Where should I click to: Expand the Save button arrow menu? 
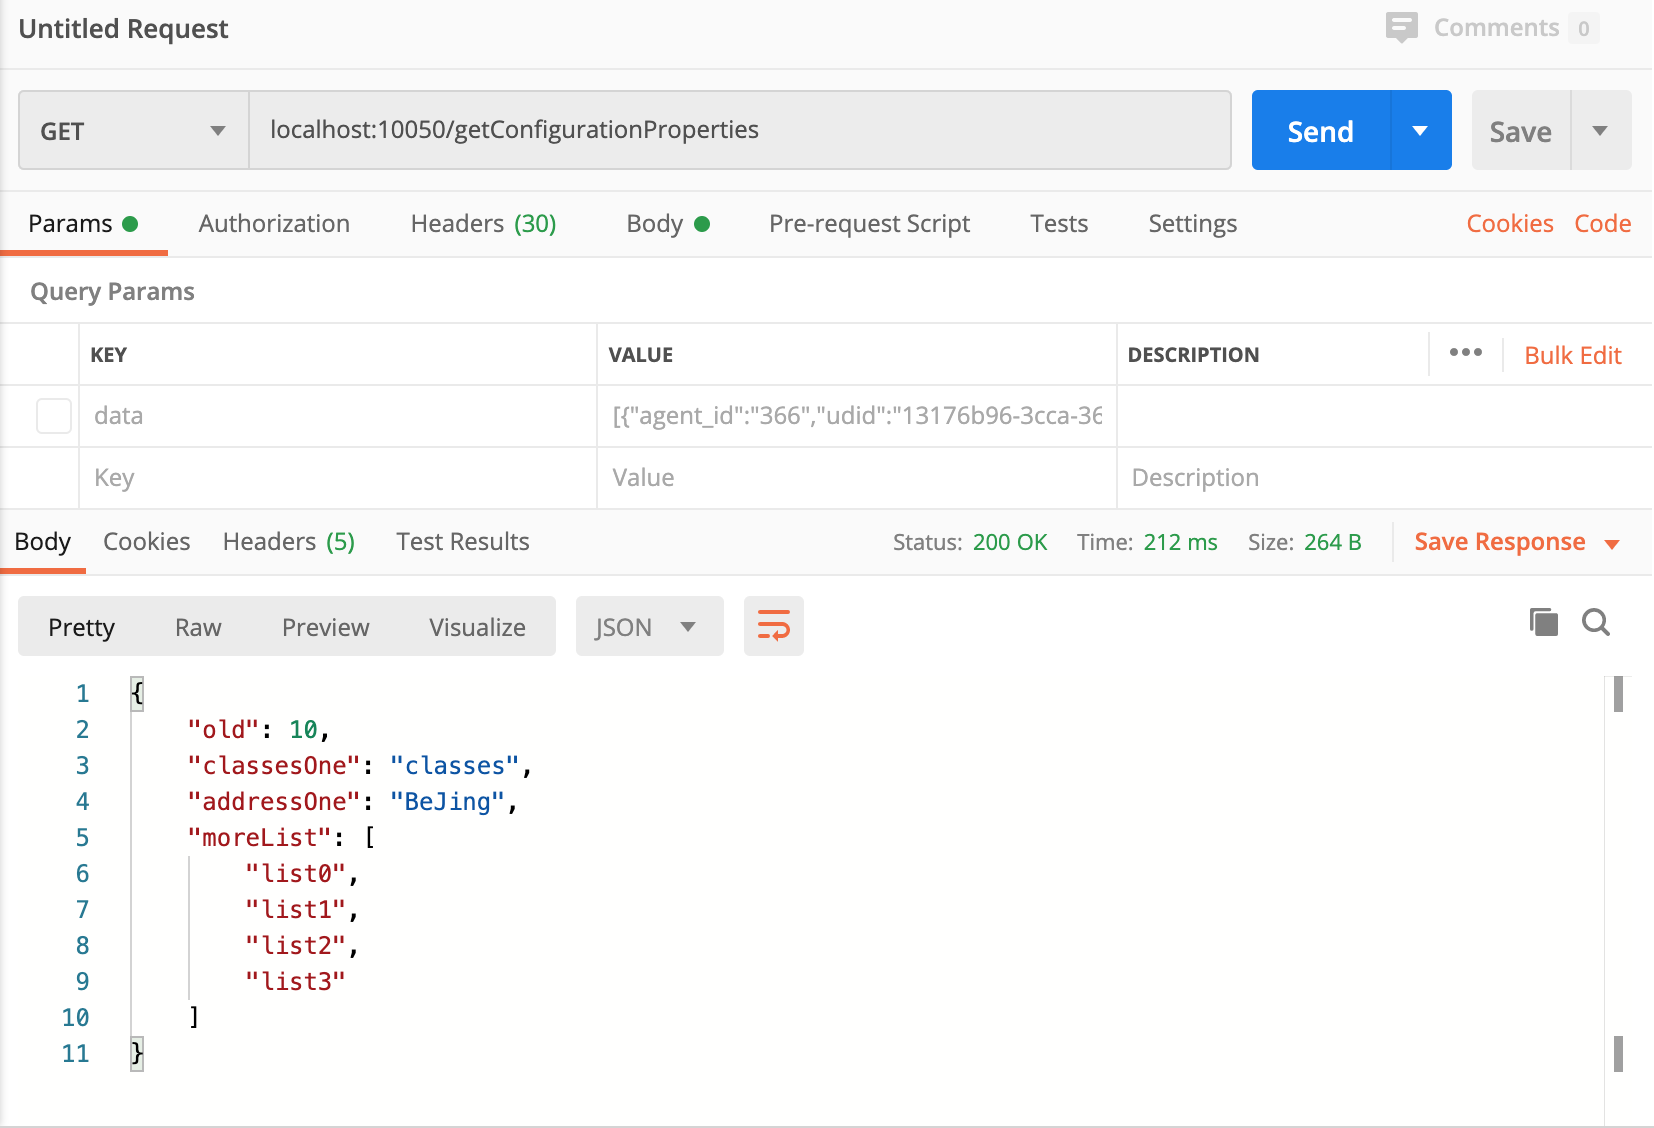click(x=1600, y=131)
